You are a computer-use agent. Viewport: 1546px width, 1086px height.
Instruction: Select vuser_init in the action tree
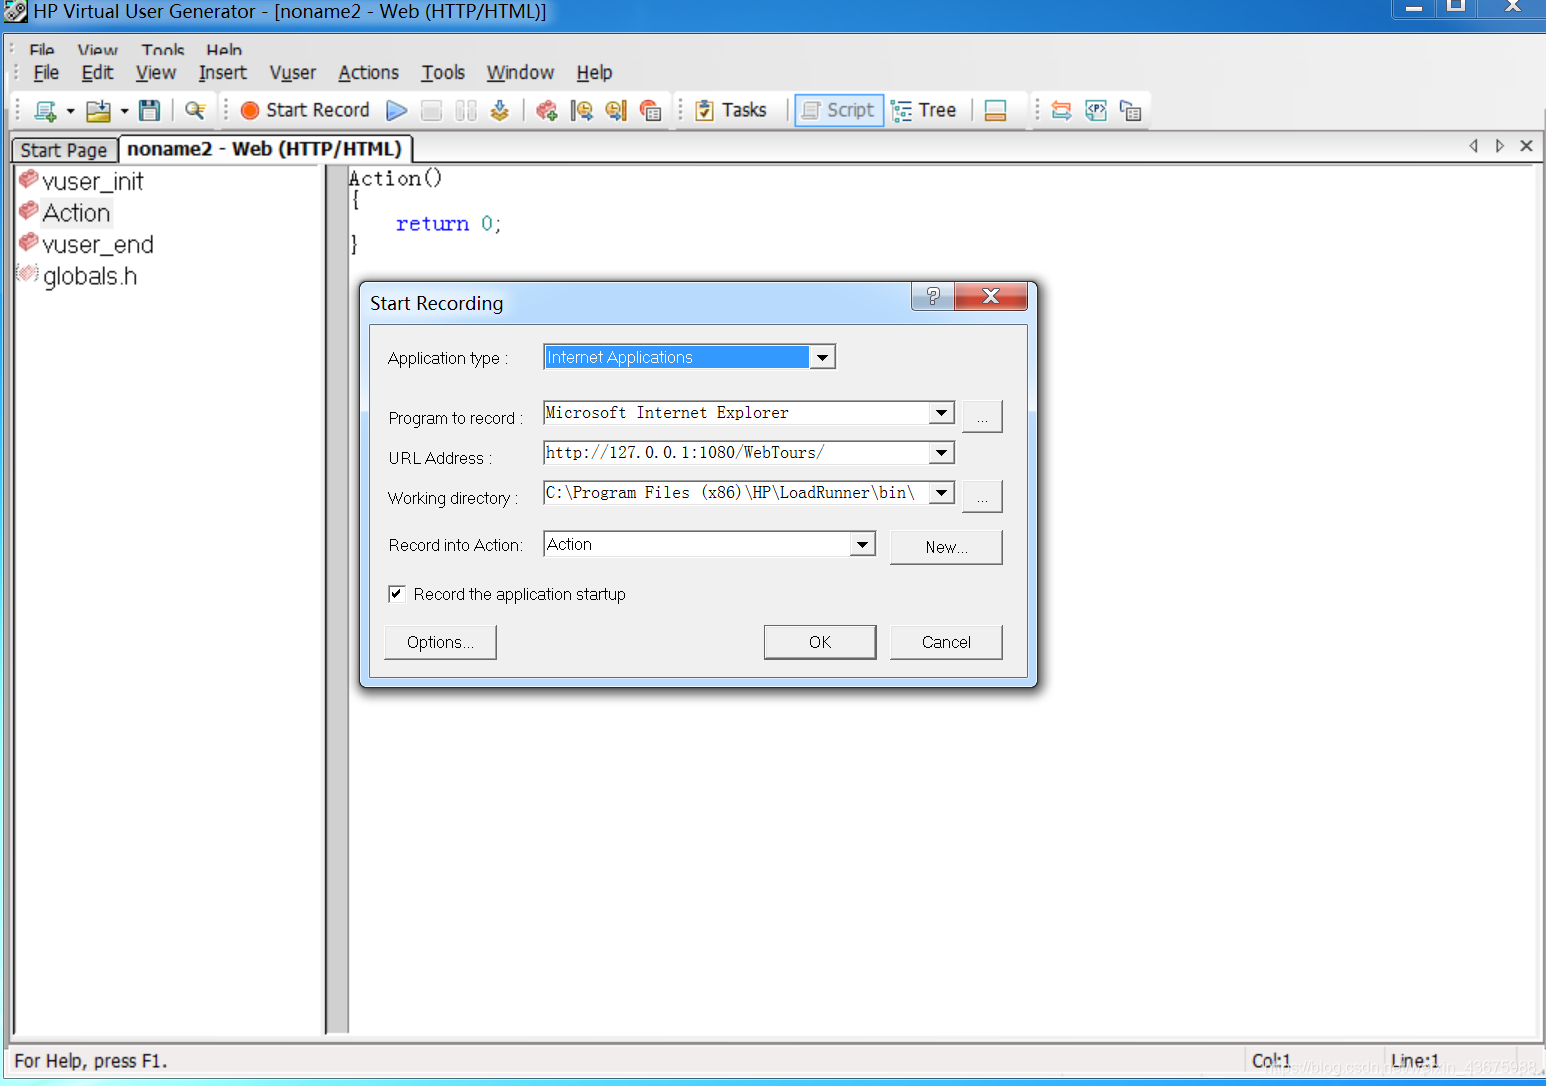pyautogui.click(x=92, y=181)
